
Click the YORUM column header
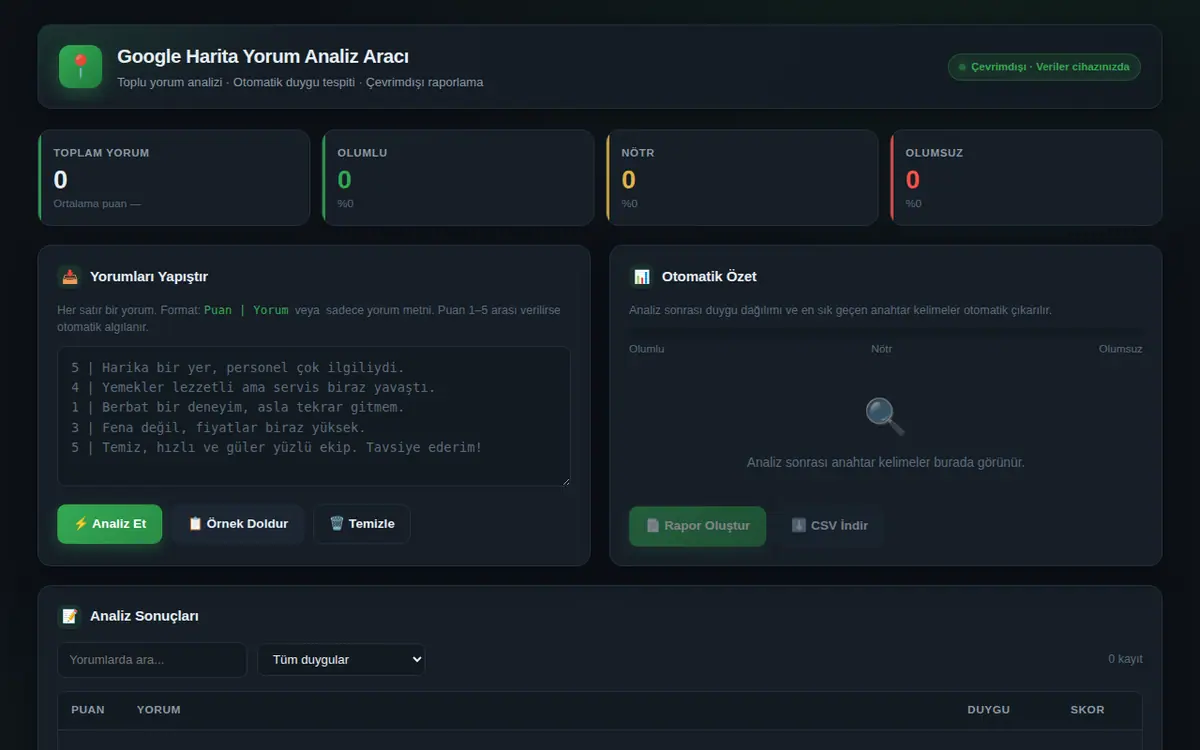click(x=159, y=710)
